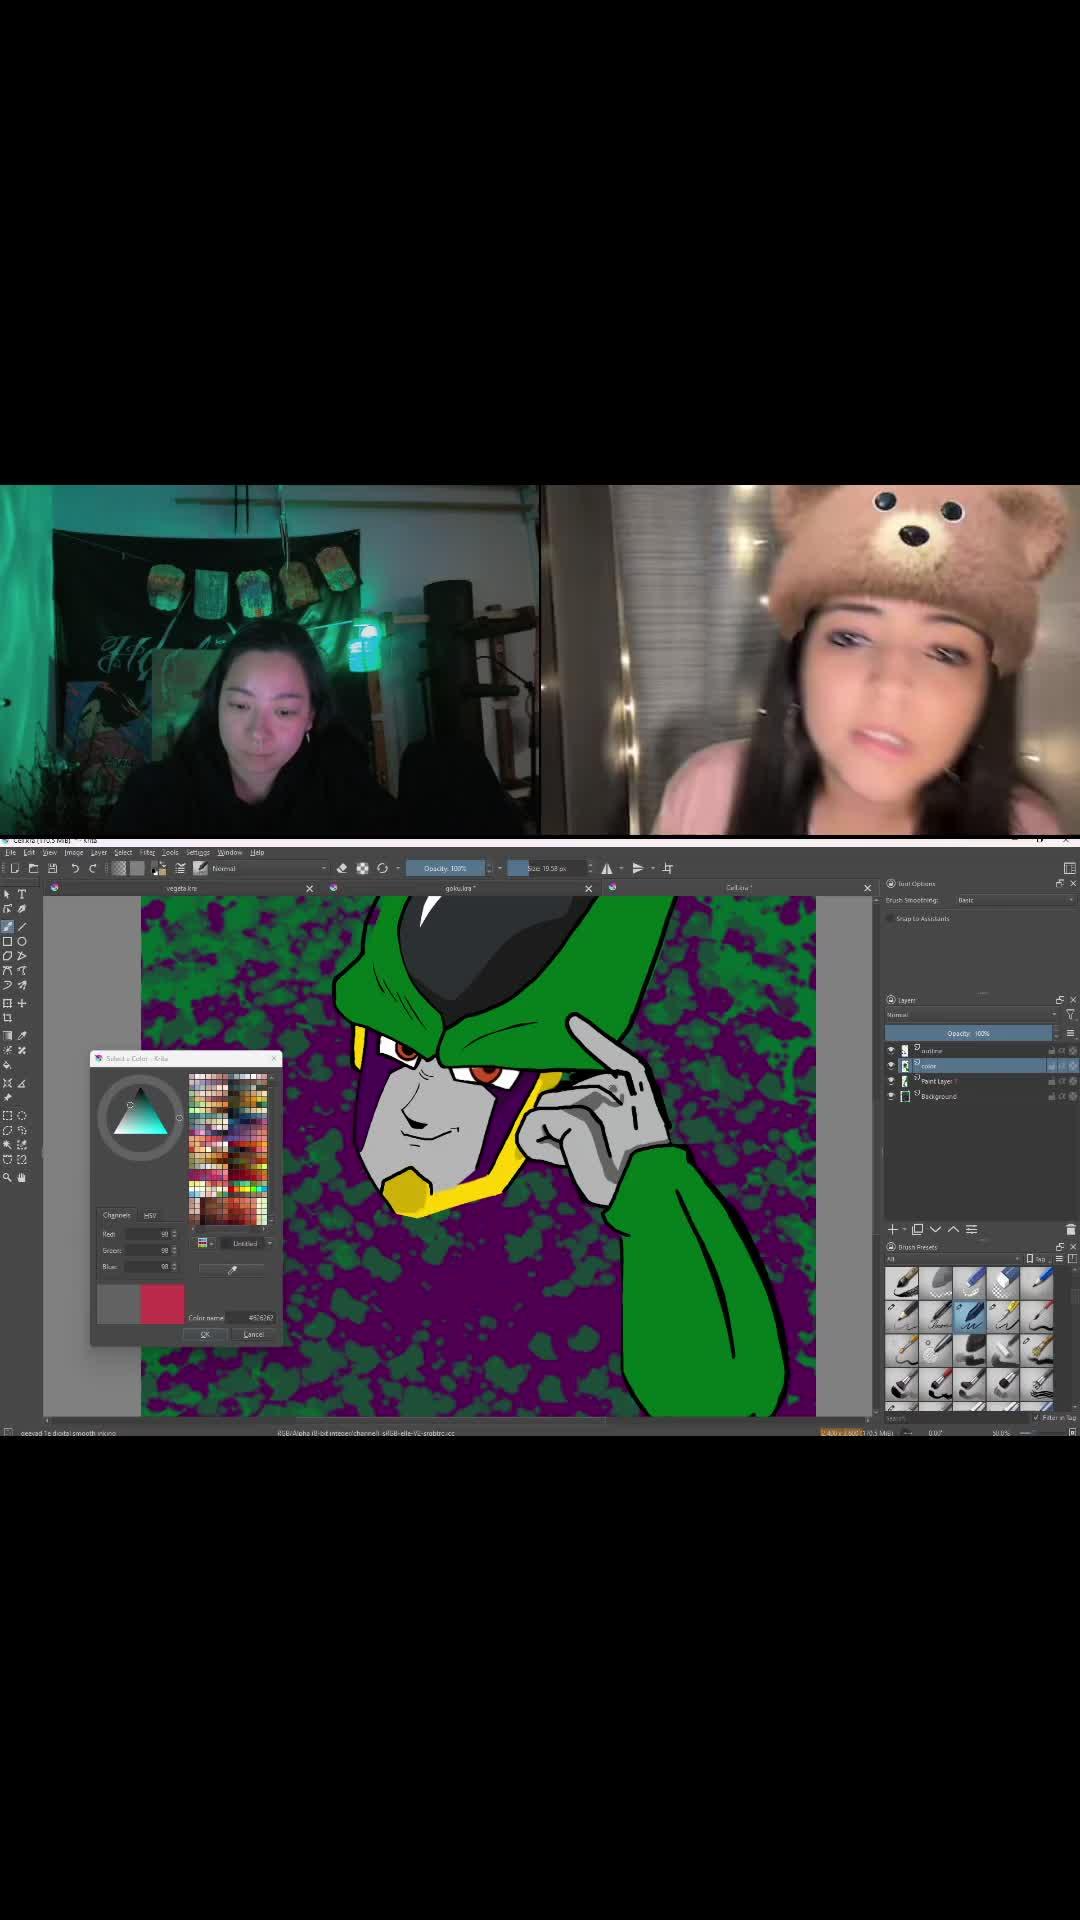
Task: Open the layer filter funnel icon
Action: tap(1070, 1014)
